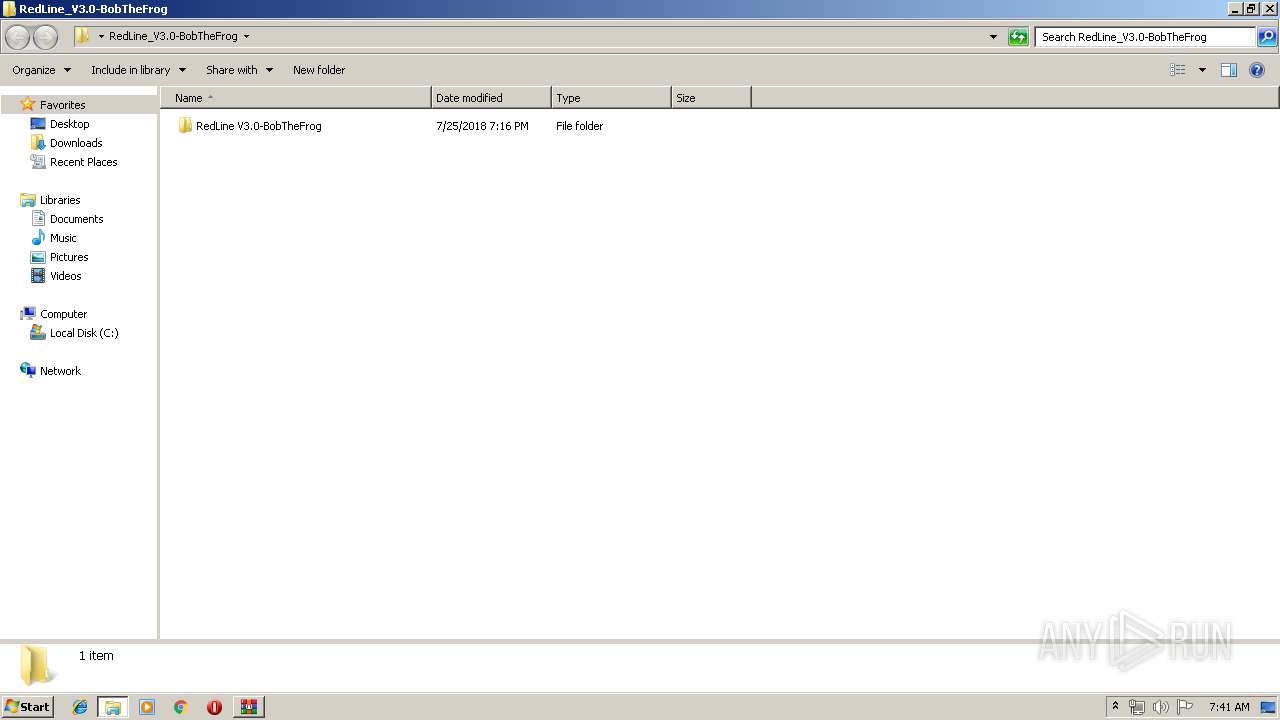Open Google Chrome from taskbar
Image resolution: width=1280 pixels, height=720 pixels.
click(x=181, y=707)
